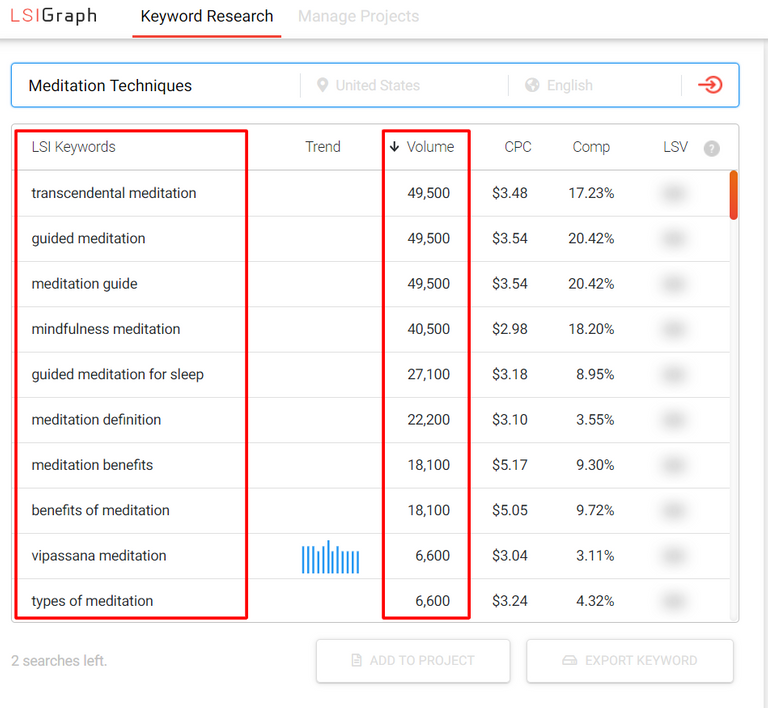Open the United States country selector

pos(378,86)
